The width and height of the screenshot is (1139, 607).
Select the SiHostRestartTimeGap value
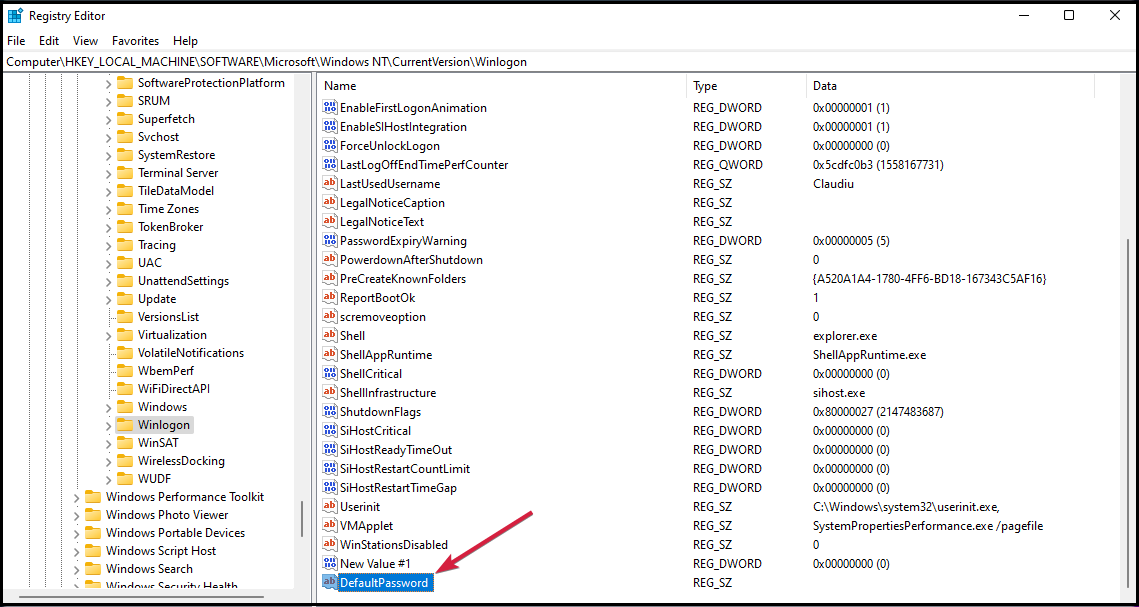[398, 487]
